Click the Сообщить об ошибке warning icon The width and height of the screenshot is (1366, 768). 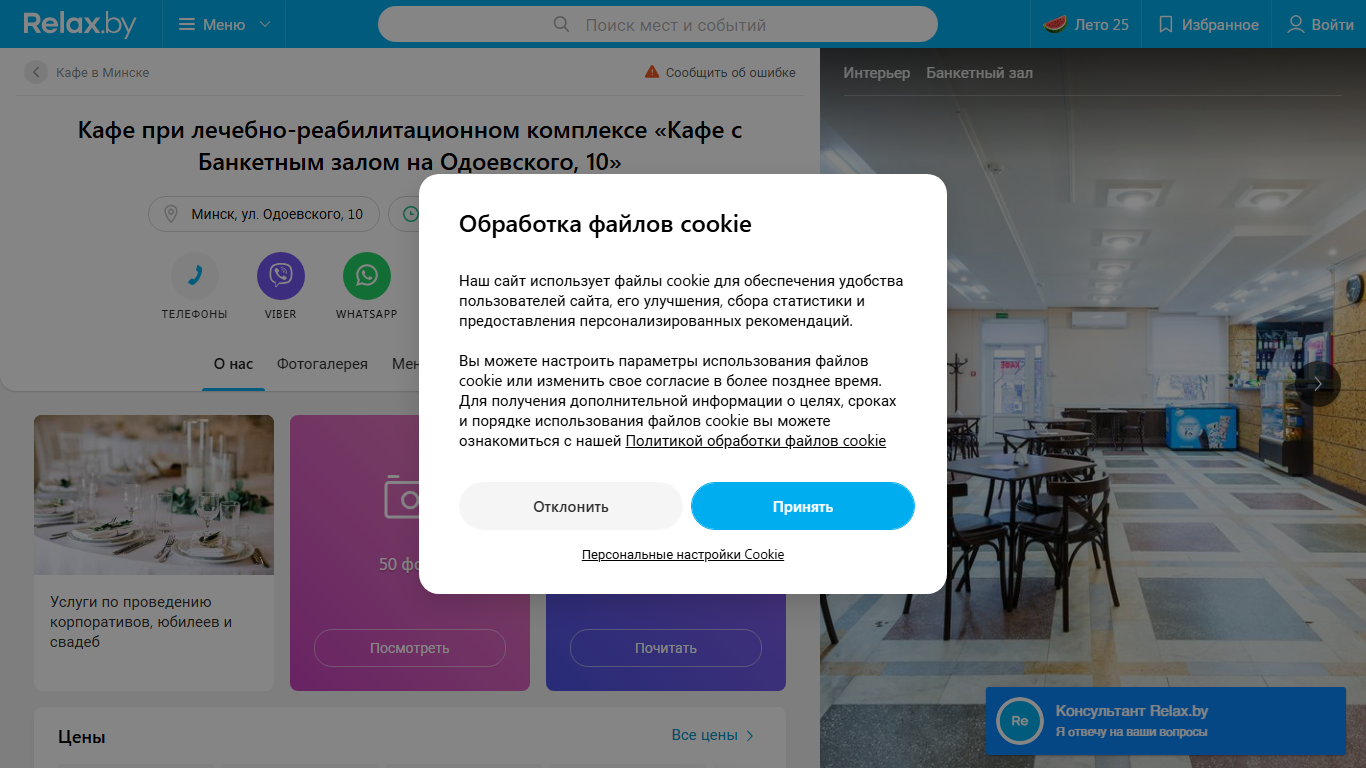[652, 72]
